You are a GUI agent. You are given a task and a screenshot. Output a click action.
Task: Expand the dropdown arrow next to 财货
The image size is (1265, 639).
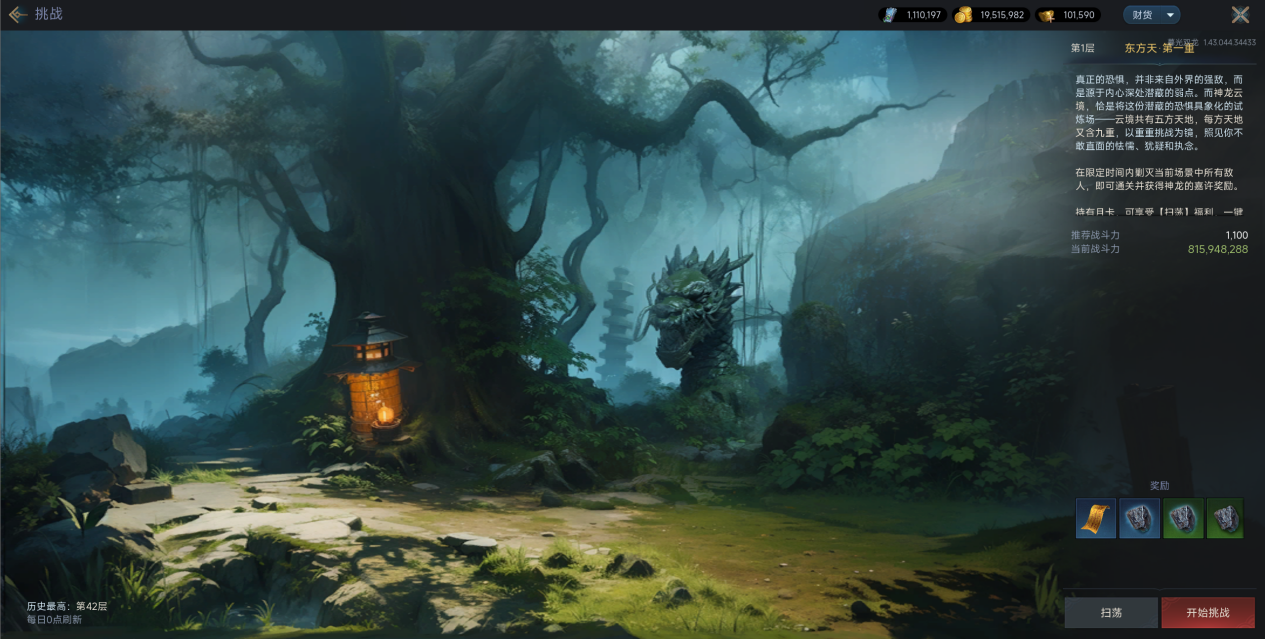[1170, 15]
